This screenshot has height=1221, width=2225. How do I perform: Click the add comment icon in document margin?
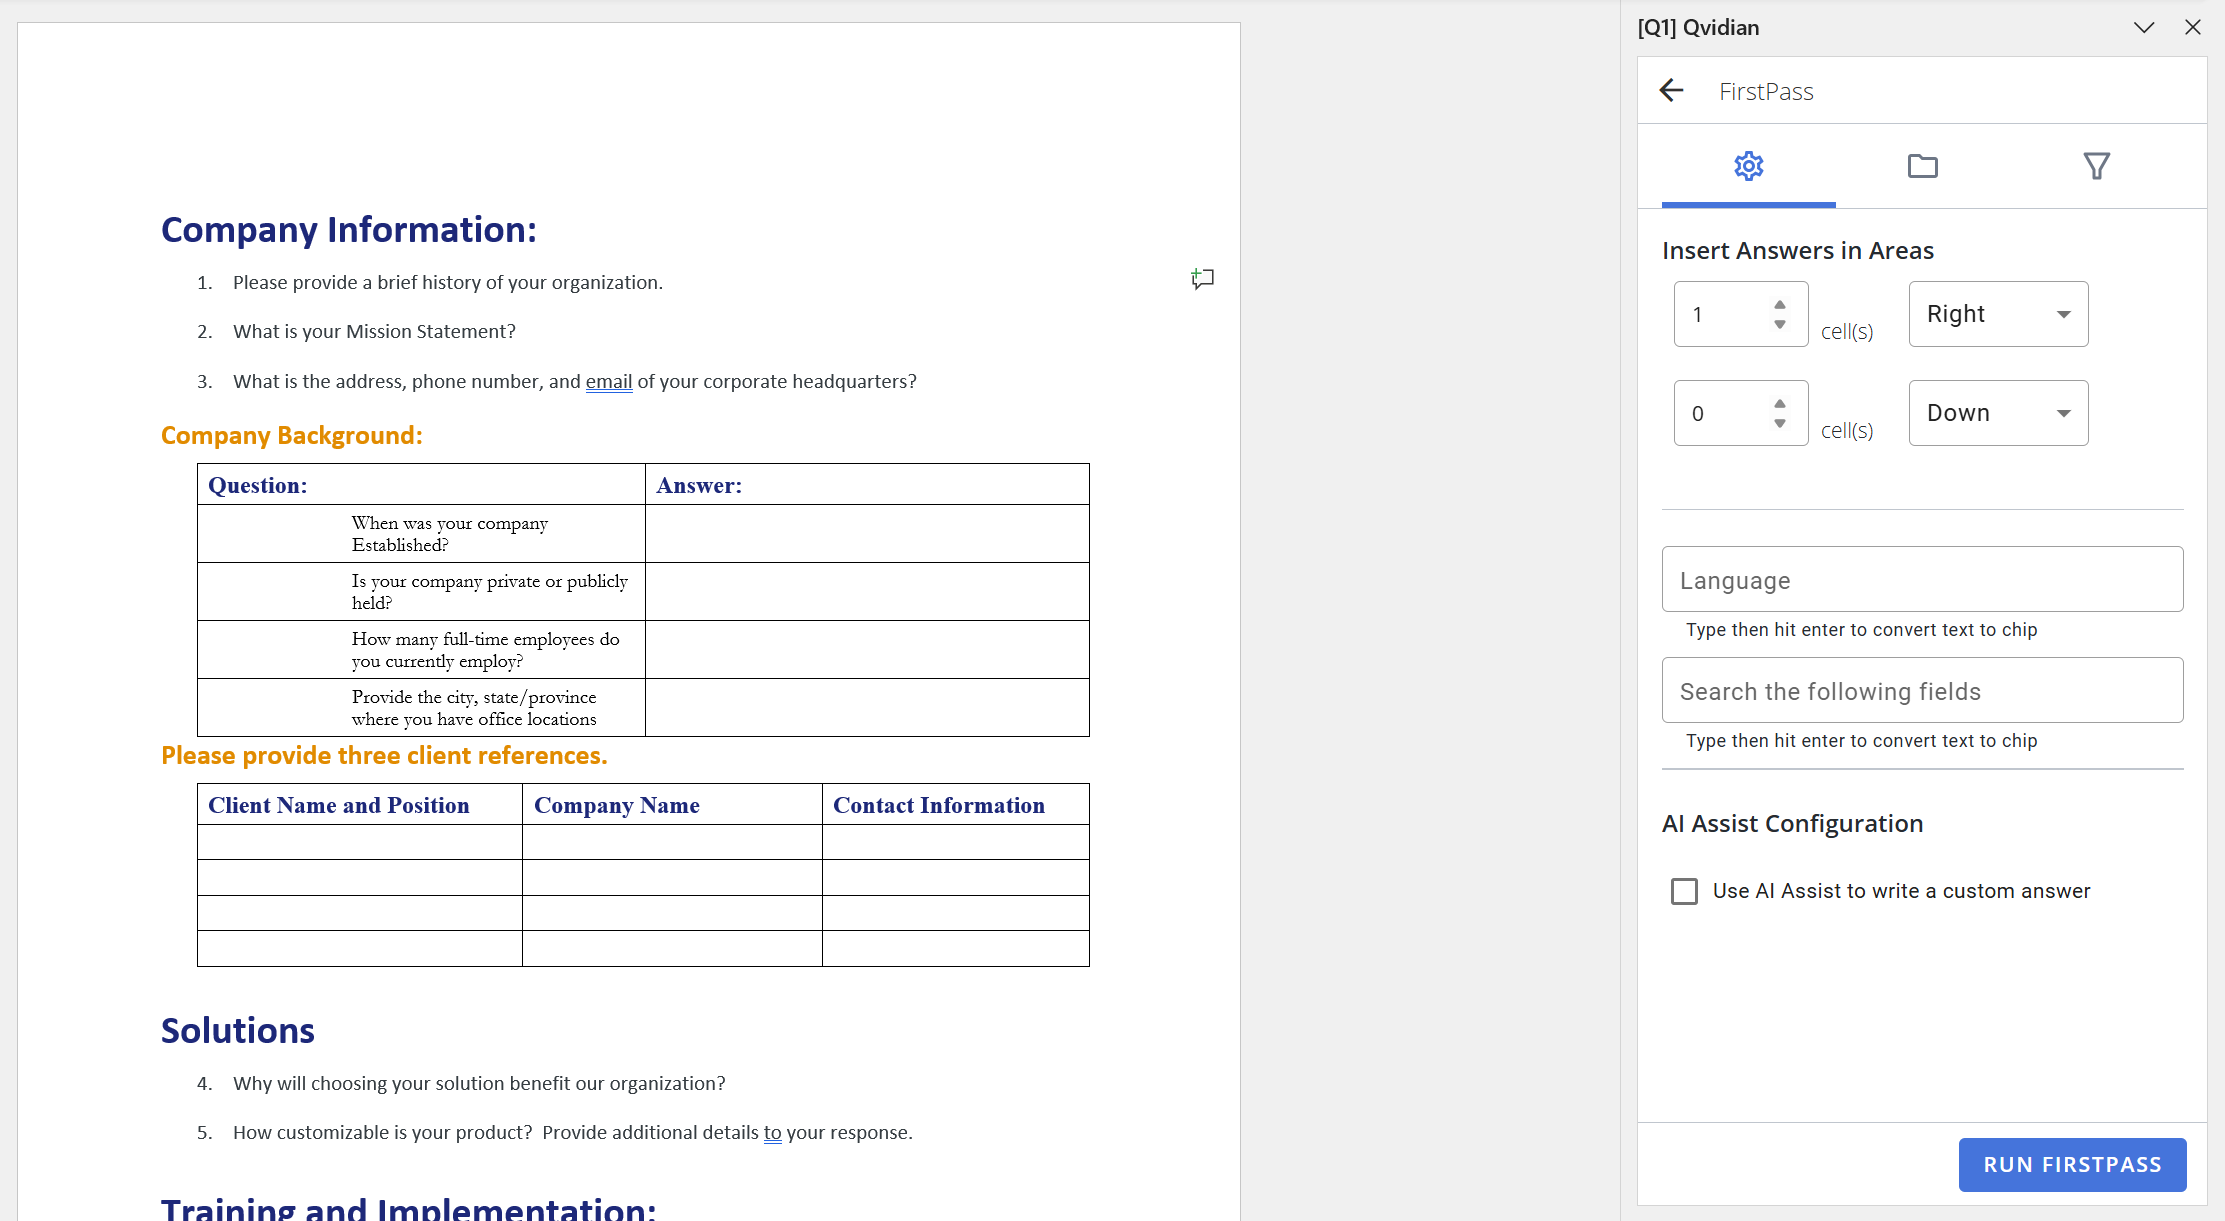(x=1202, y=279)
